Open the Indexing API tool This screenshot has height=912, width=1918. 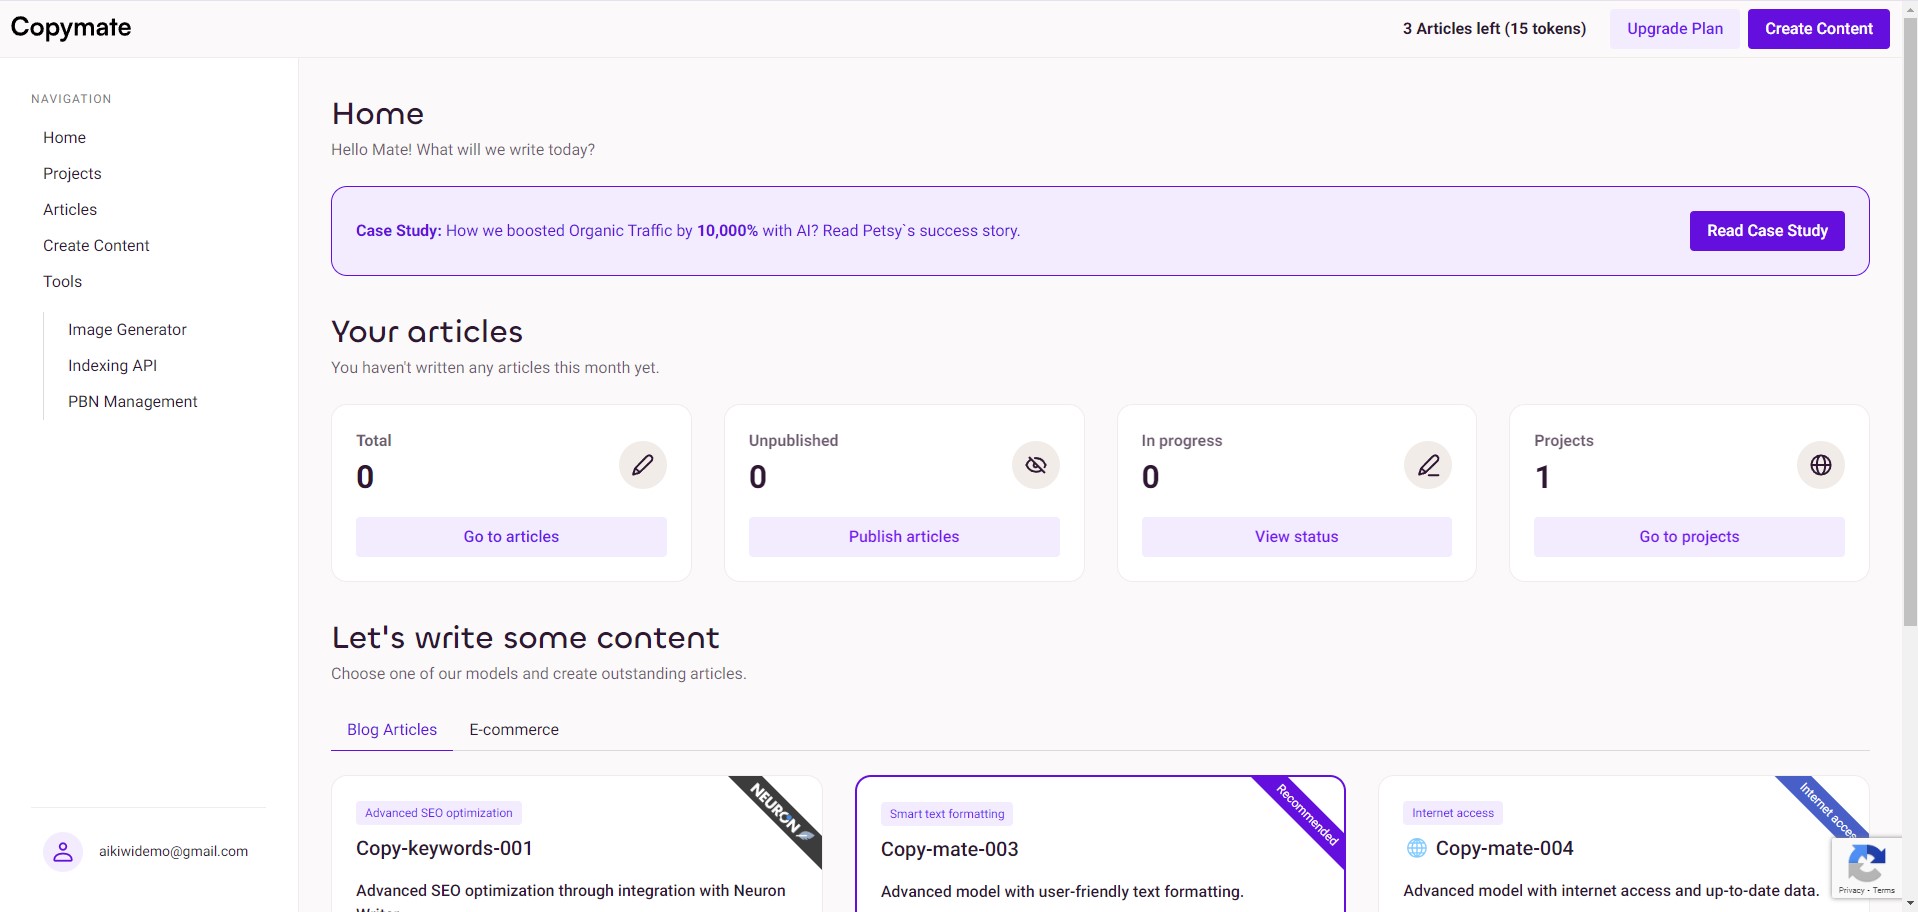[112, 365]
